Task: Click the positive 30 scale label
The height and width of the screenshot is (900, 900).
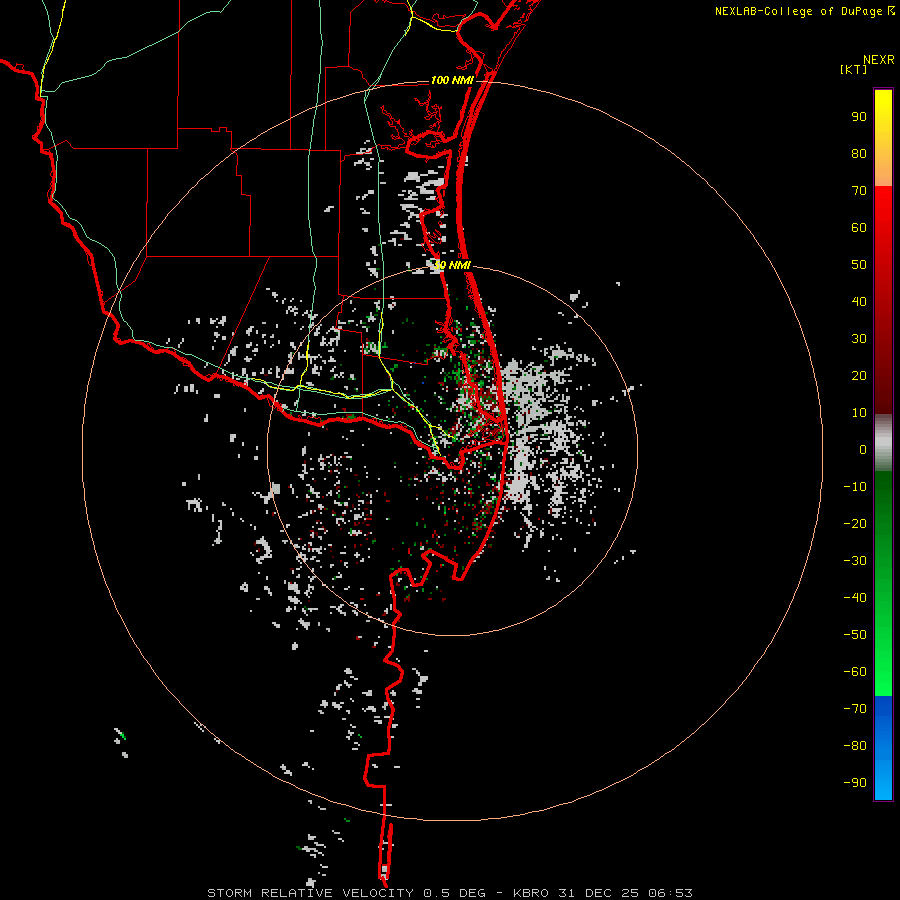Action: 859,339
